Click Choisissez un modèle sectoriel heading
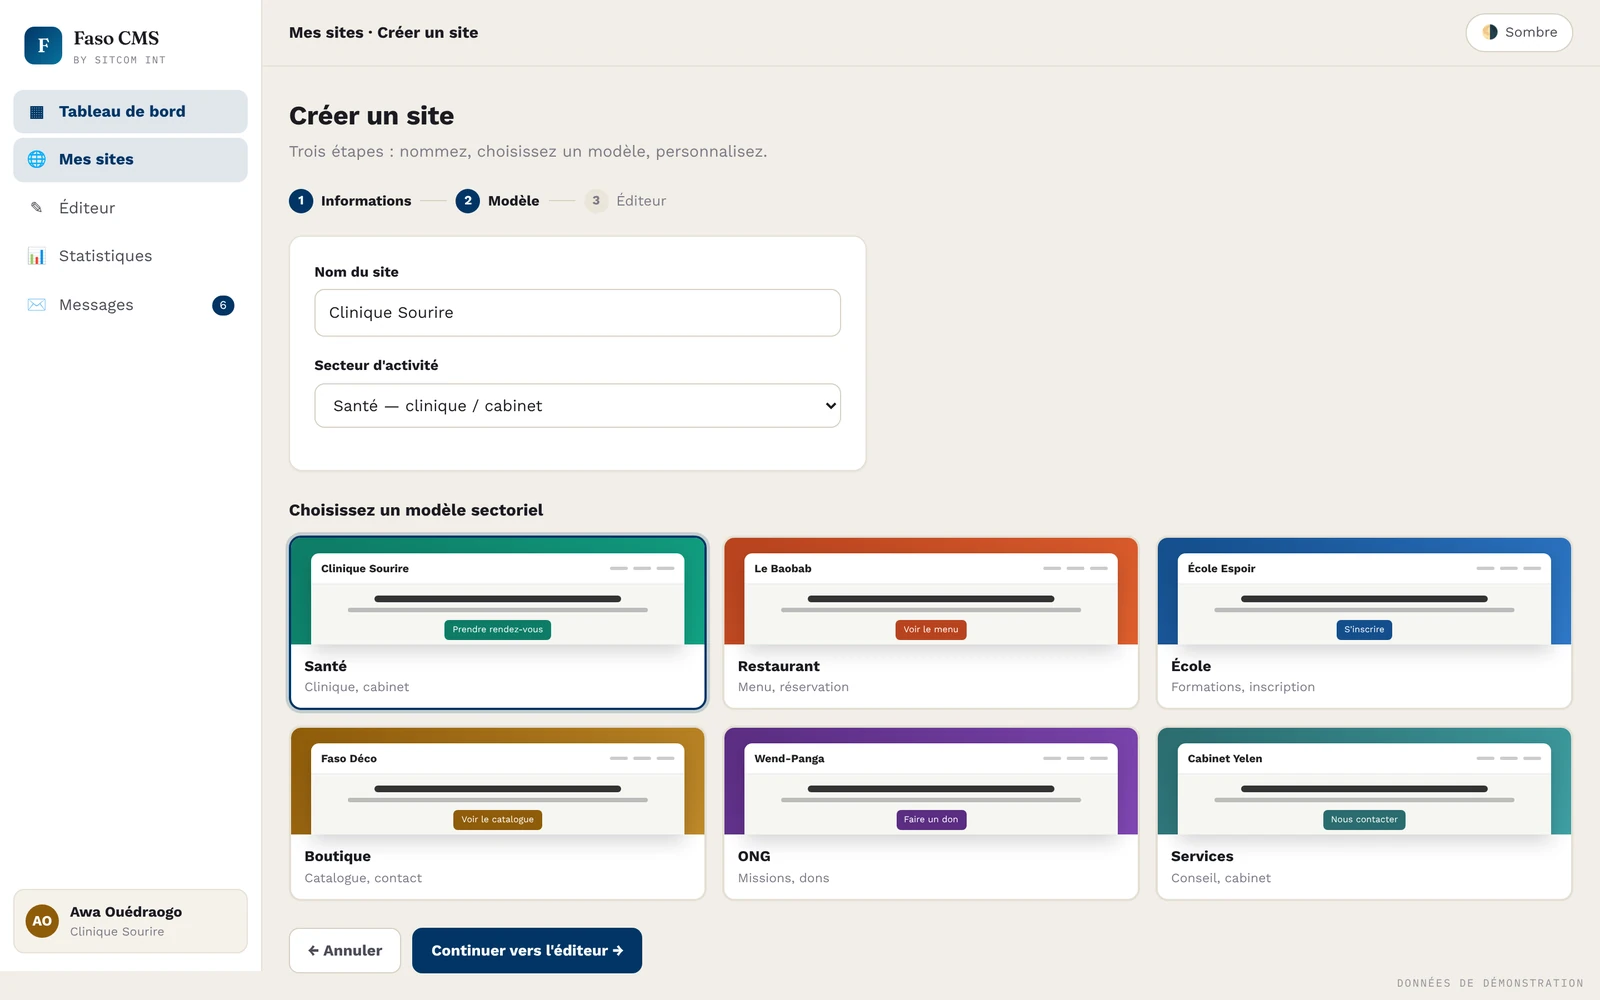 click(x=416, y=510)
